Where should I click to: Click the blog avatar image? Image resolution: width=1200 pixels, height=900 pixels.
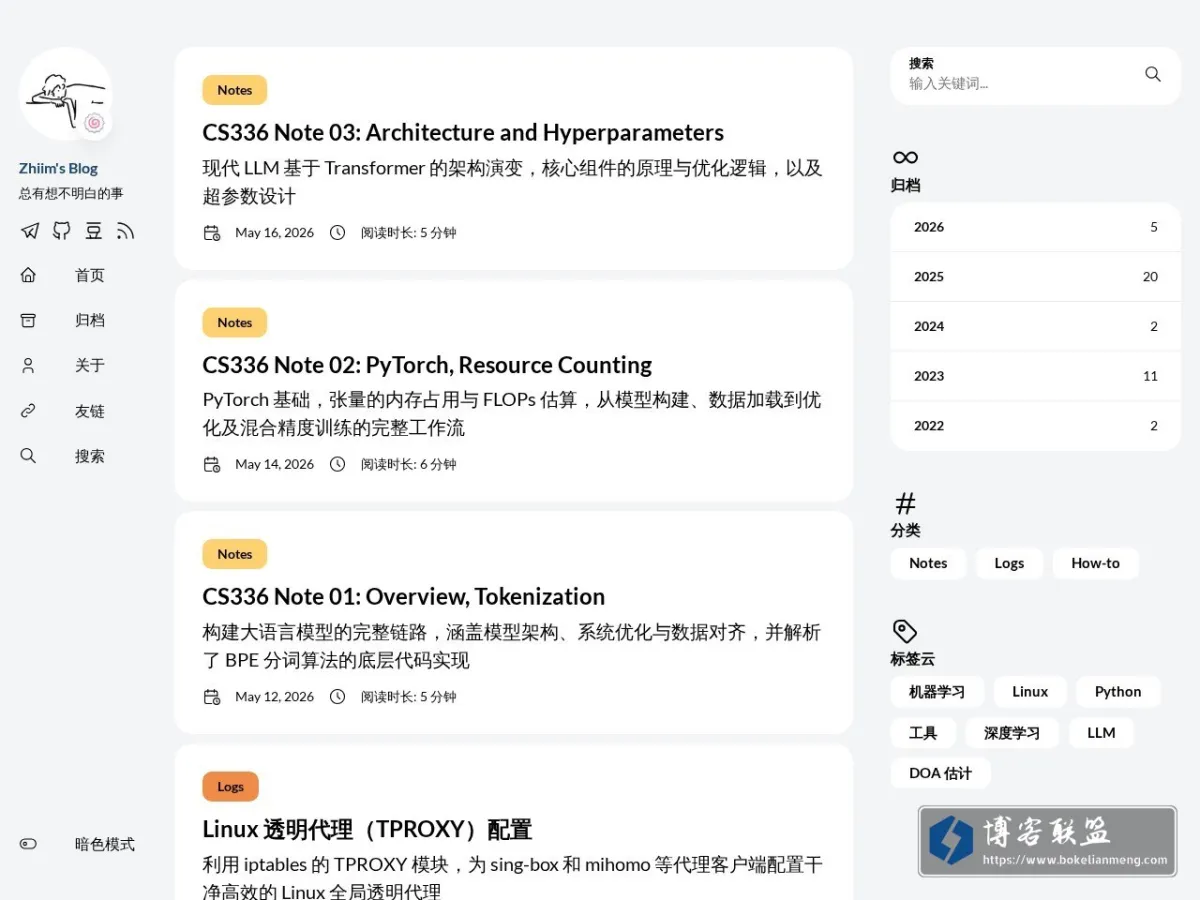65,94
